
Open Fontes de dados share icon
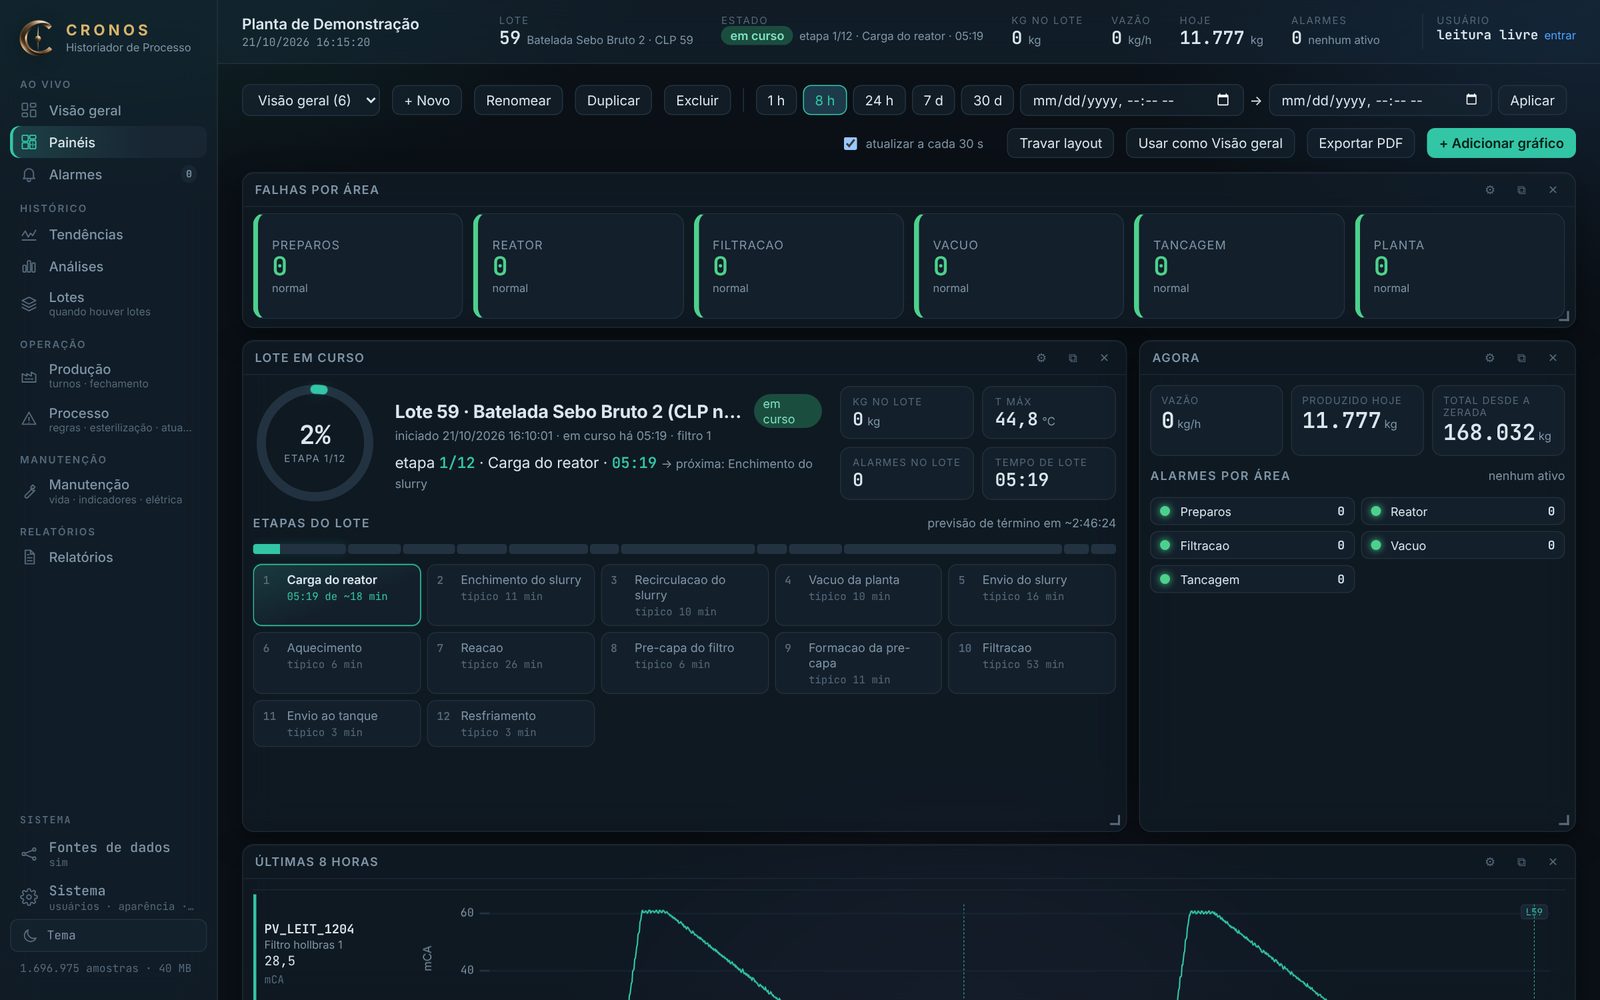[29, 854]
